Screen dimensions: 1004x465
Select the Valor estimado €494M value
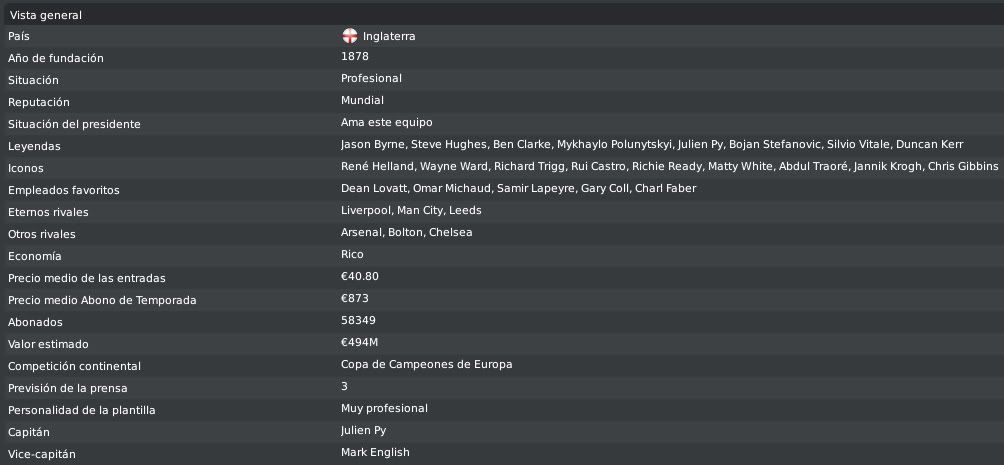click(359, 343)
